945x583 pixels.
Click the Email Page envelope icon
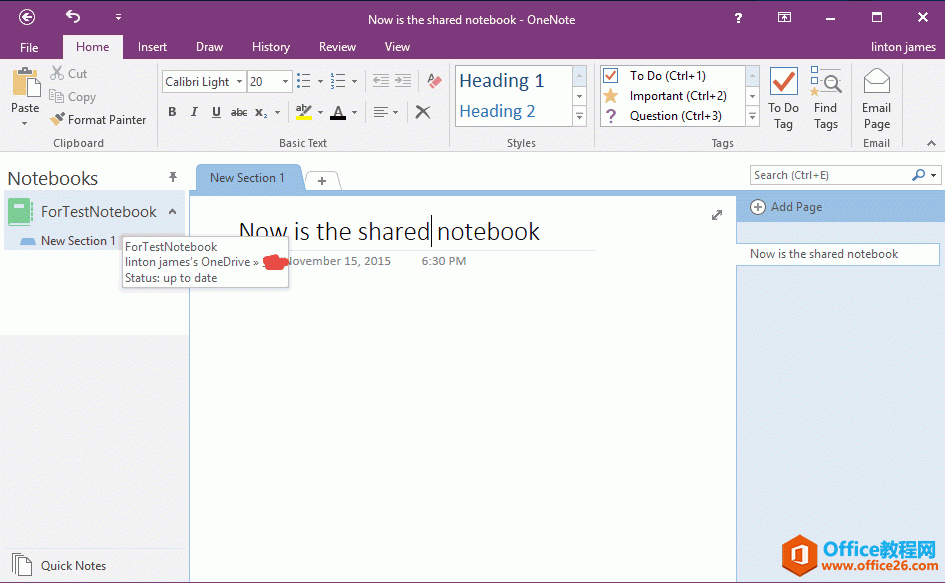pyautogui.click(x=876, y=82)
